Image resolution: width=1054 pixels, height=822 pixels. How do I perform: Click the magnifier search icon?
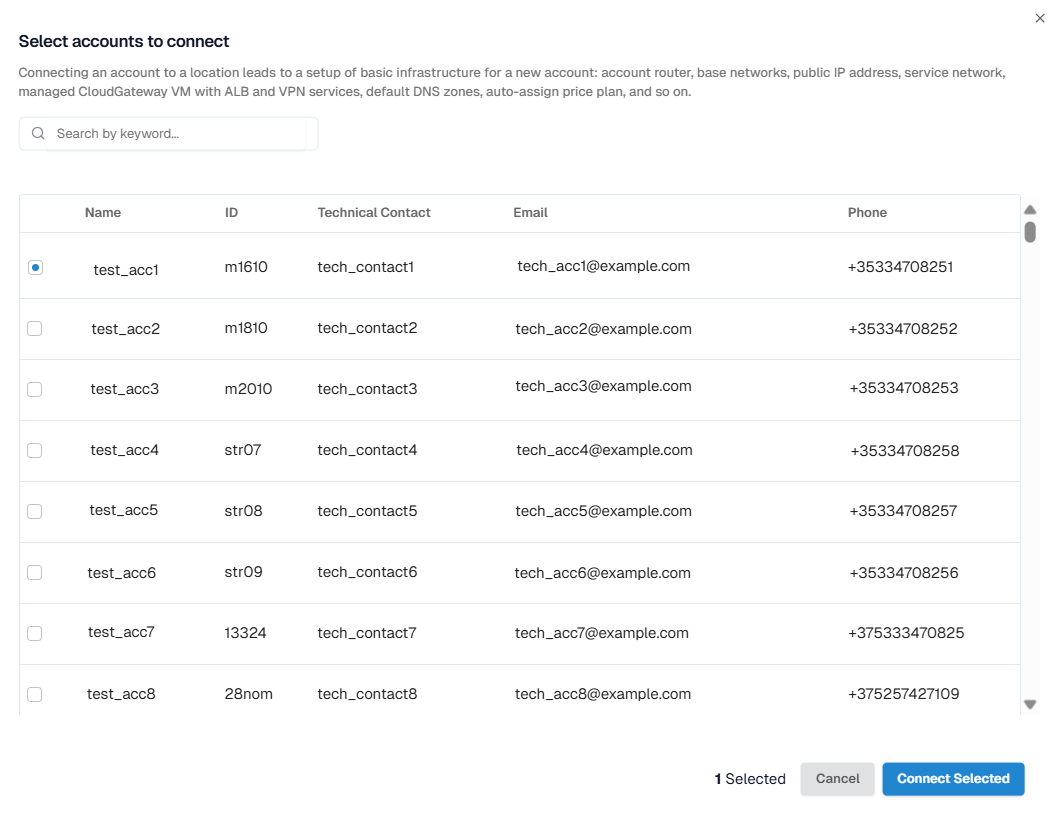coord(38,134)
